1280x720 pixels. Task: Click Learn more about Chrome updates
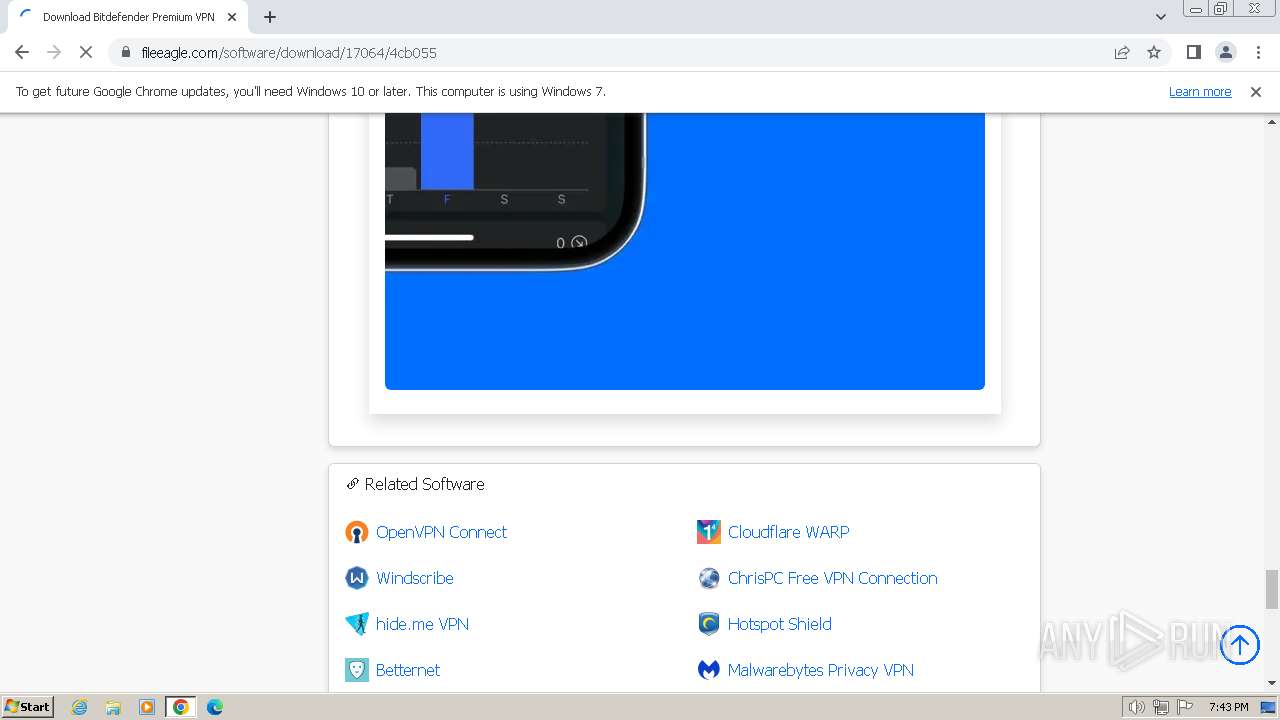(1200, 91)
